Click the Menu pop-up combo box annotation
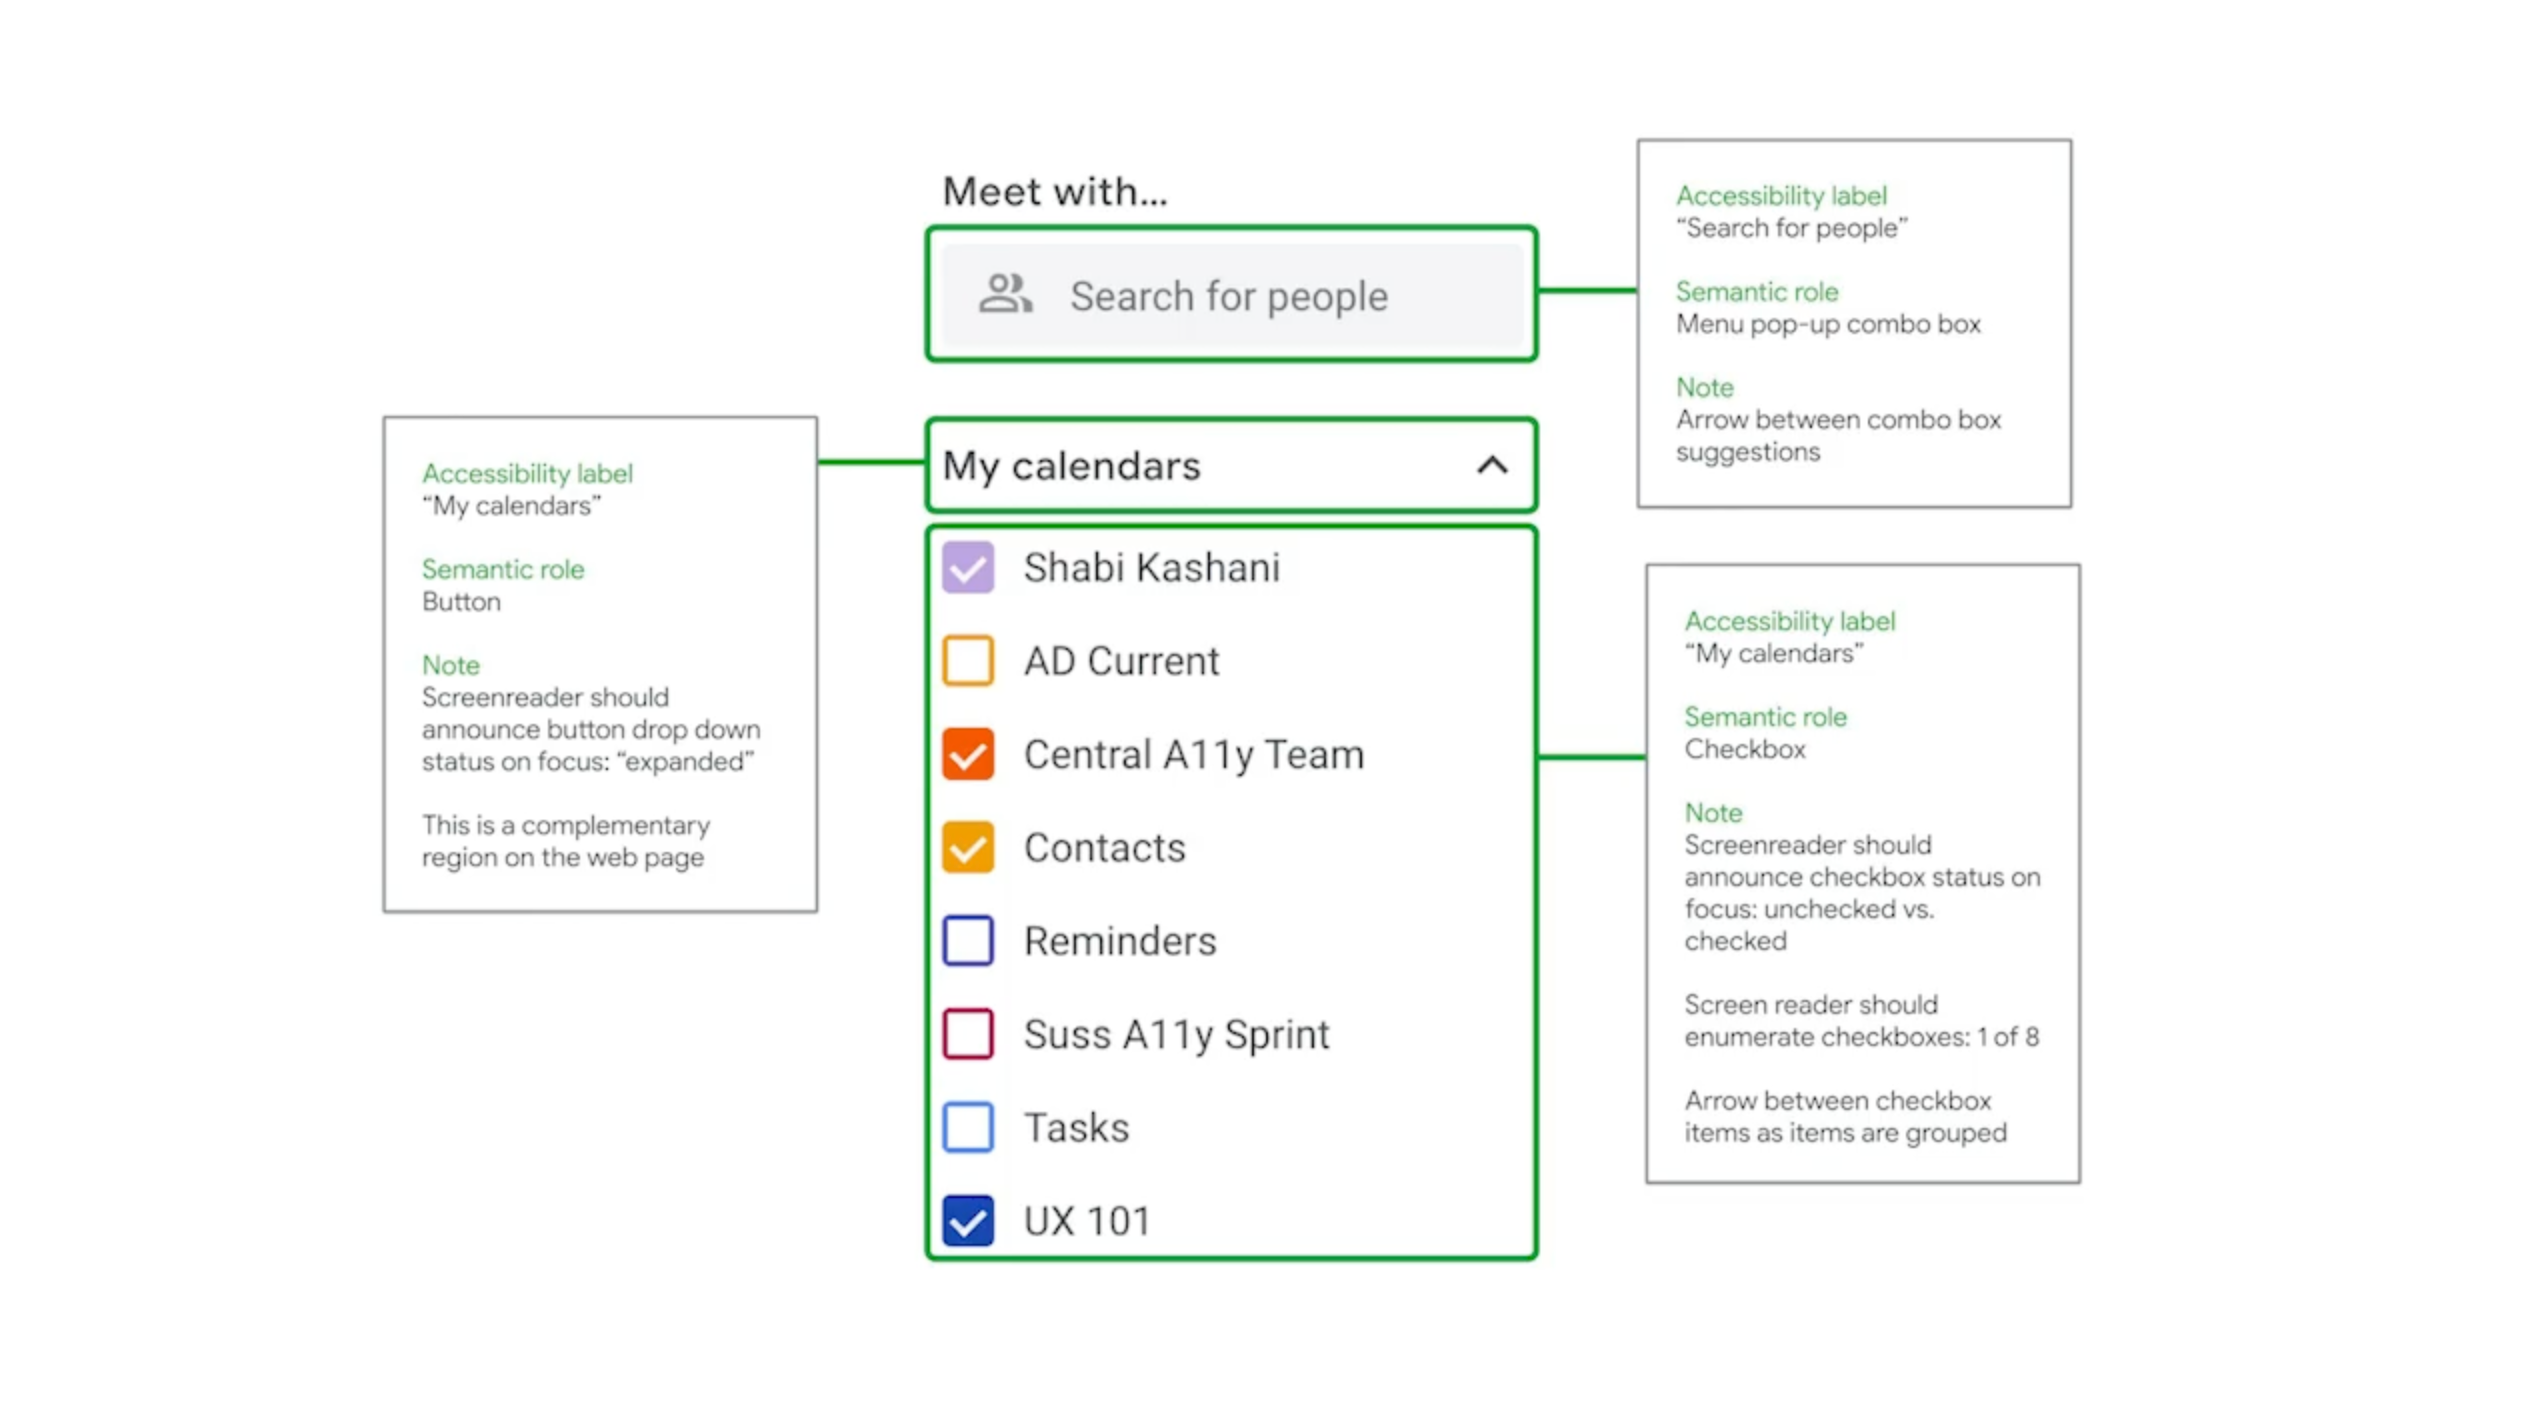Image resolution: width=2536 pixels, height=1412 pixels. pos(1827,324)
